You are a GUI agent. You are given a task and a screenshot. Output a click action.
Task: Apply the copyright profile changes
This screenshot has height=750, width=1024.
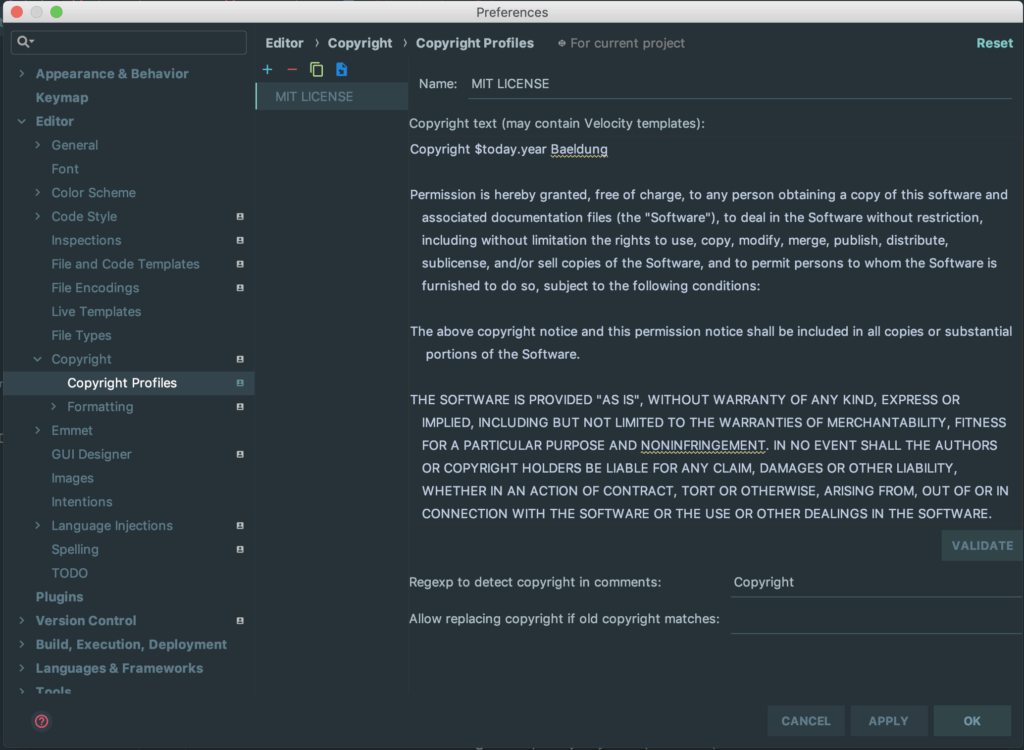click(888, 720)
